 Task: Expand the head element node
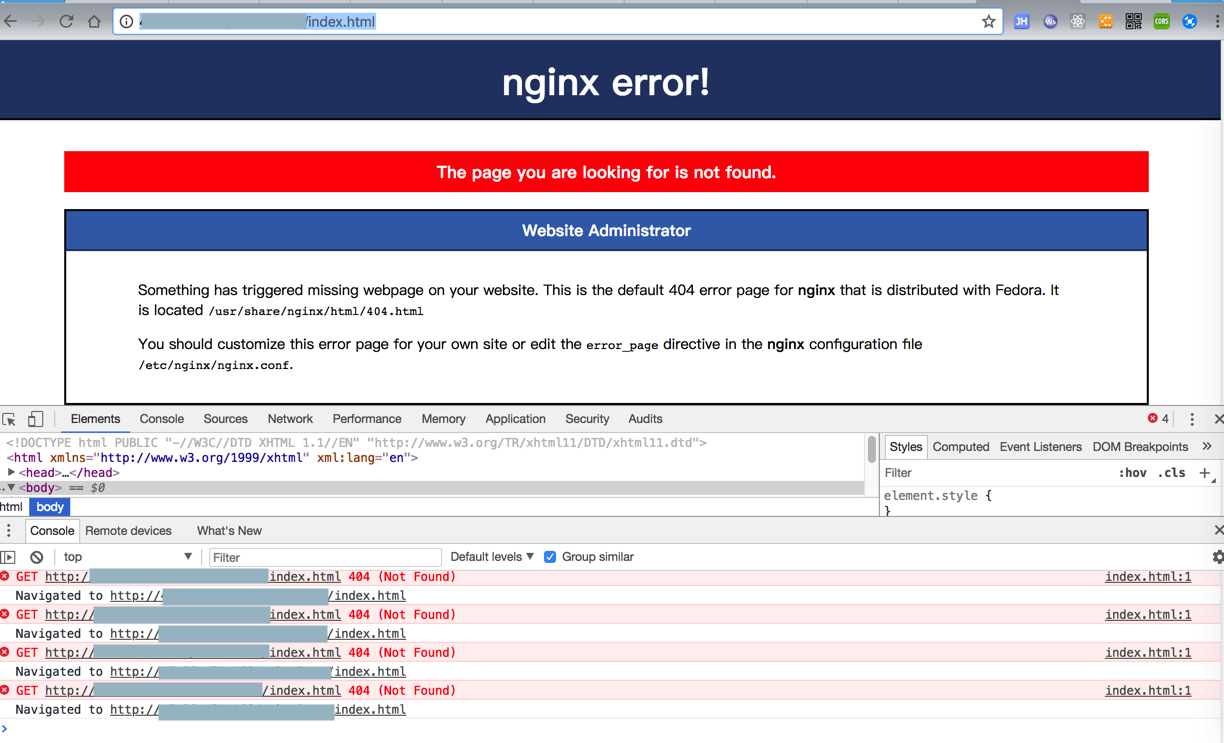tap(11, 473)
